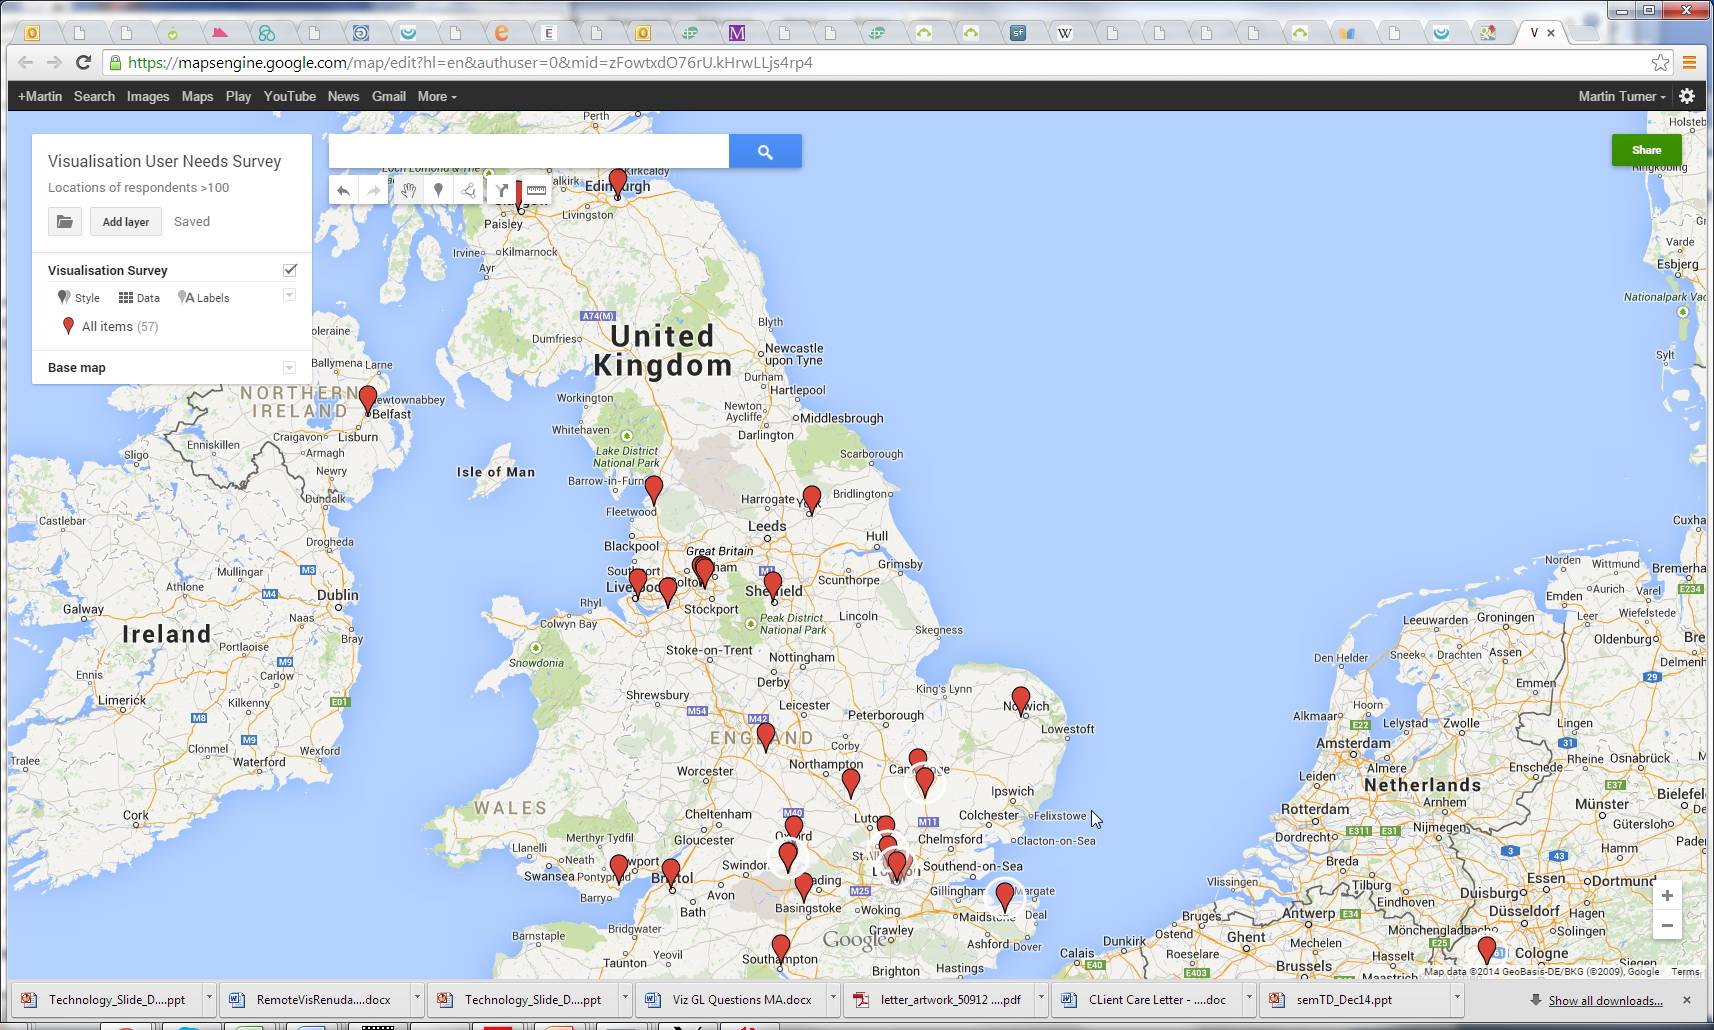Select the Add directions tool
Viewport: 1714px width, 1030px height.
501,190
